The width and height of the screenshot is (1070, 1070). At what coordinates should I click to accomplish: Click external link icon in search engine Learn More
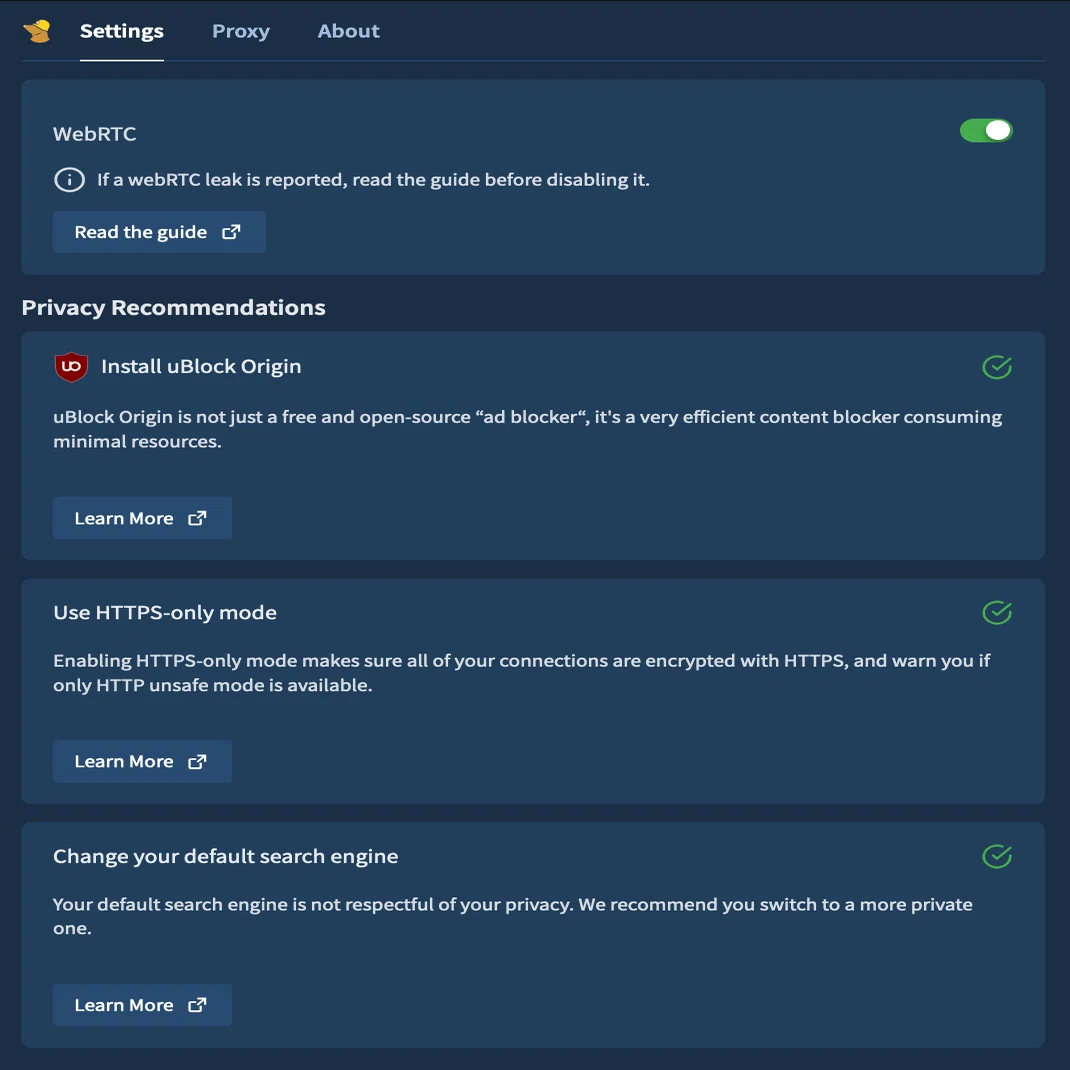[x=197, y=1005]
